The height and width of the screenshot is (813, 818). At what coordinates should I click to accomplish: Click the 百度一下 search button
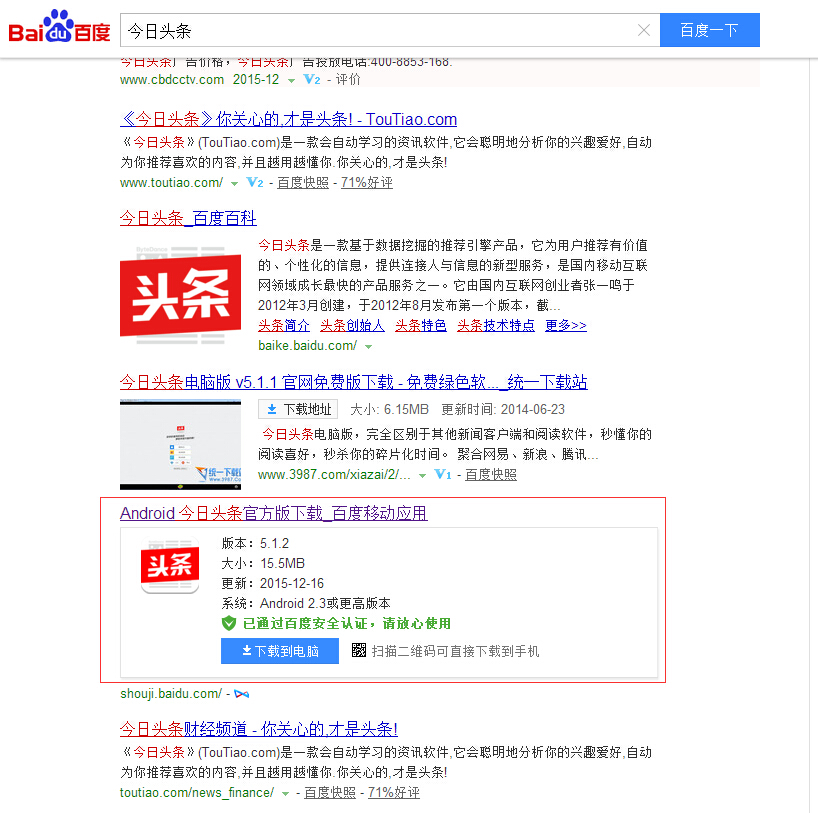(709, 30)
